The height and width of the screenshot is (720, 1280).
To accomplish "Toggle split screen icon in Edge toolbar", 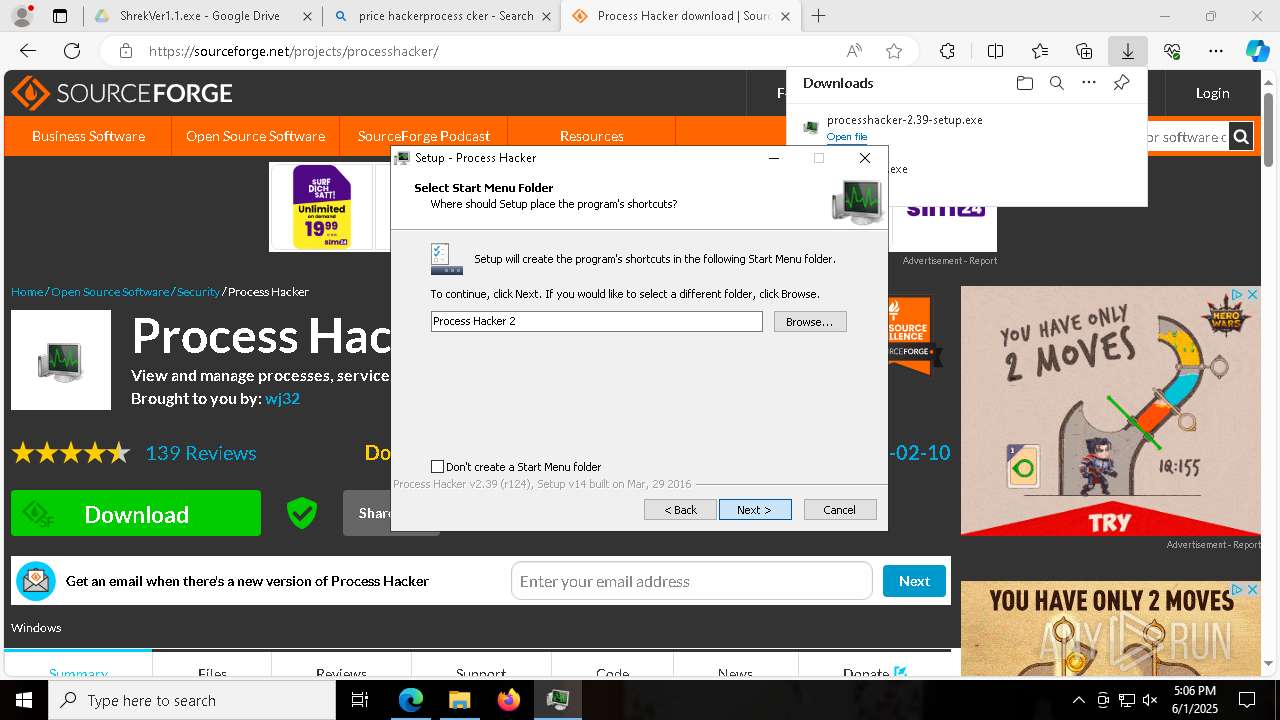I will pyautogui.click(x=995, y=51).
